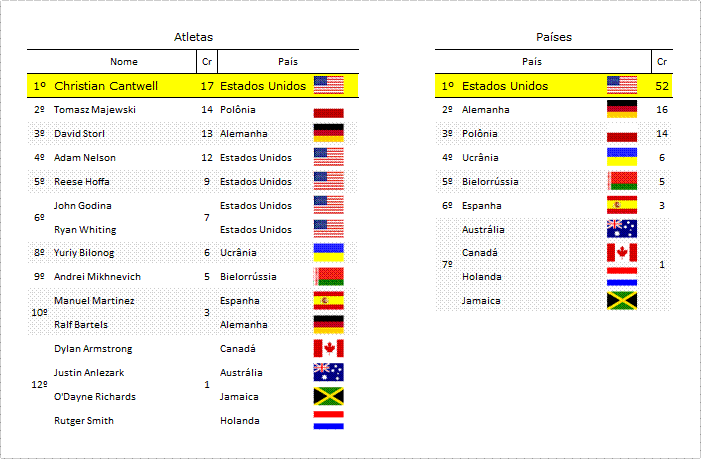Screen dimensions: 701x459
Task: Select the Nome column header
Action: pyautogui.click(x=124, y=62)
